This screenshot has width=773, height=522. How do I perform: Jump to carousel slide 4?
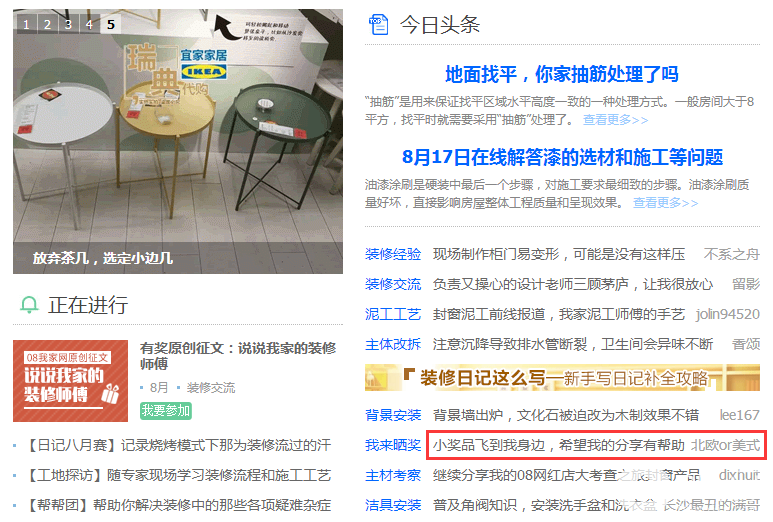(90, 24)
